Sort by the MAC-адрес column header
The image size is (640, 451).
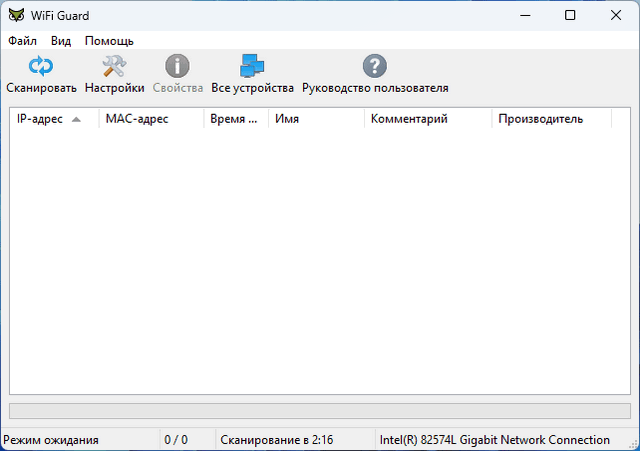point(137,119)
